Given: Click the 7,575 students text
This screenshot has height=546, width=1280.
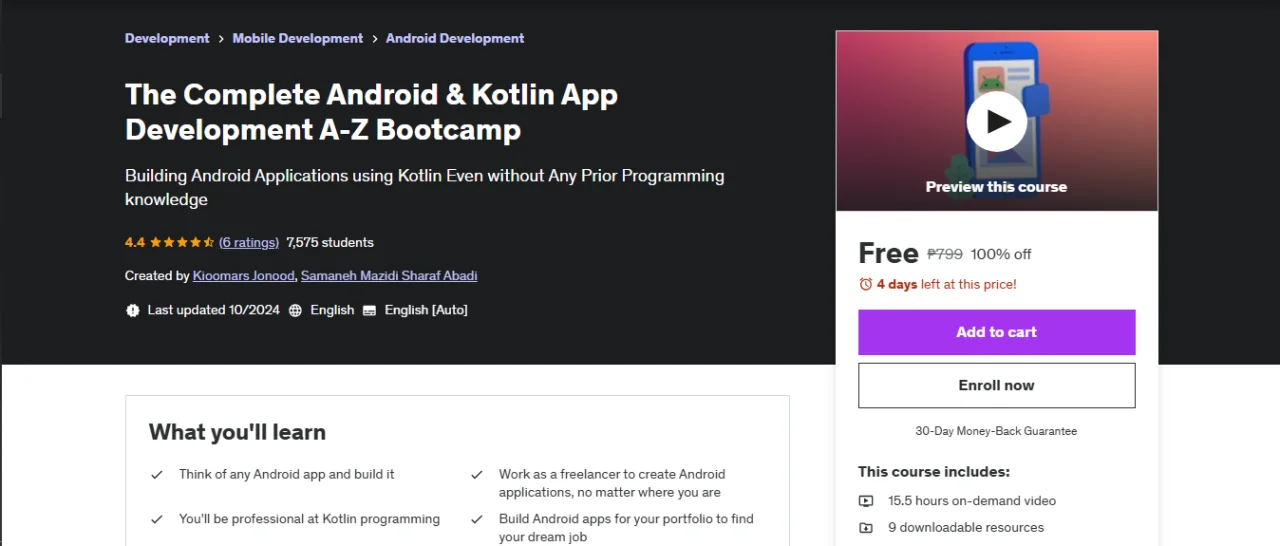Looking at the screenshot, I should coord(330,242).
